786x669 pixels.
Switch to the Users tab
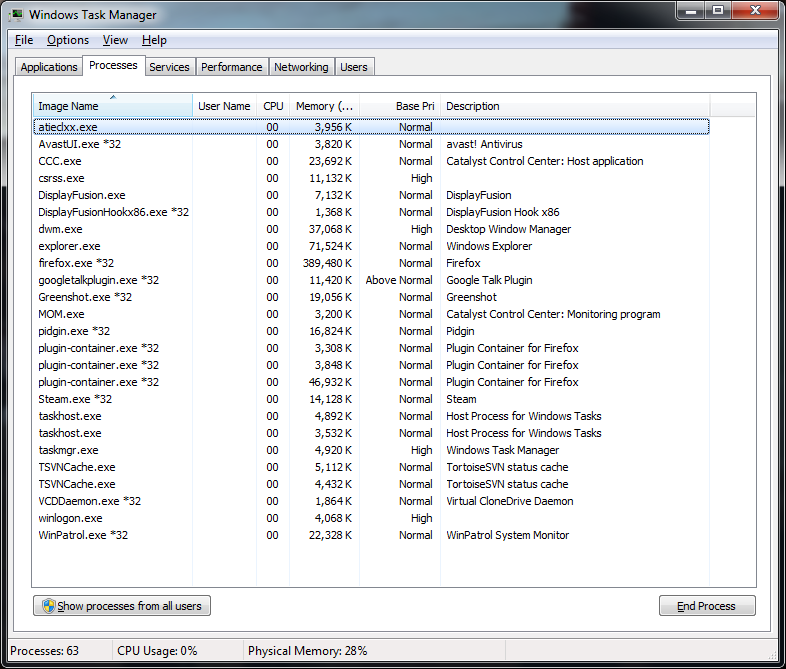[x=354, y=67]
